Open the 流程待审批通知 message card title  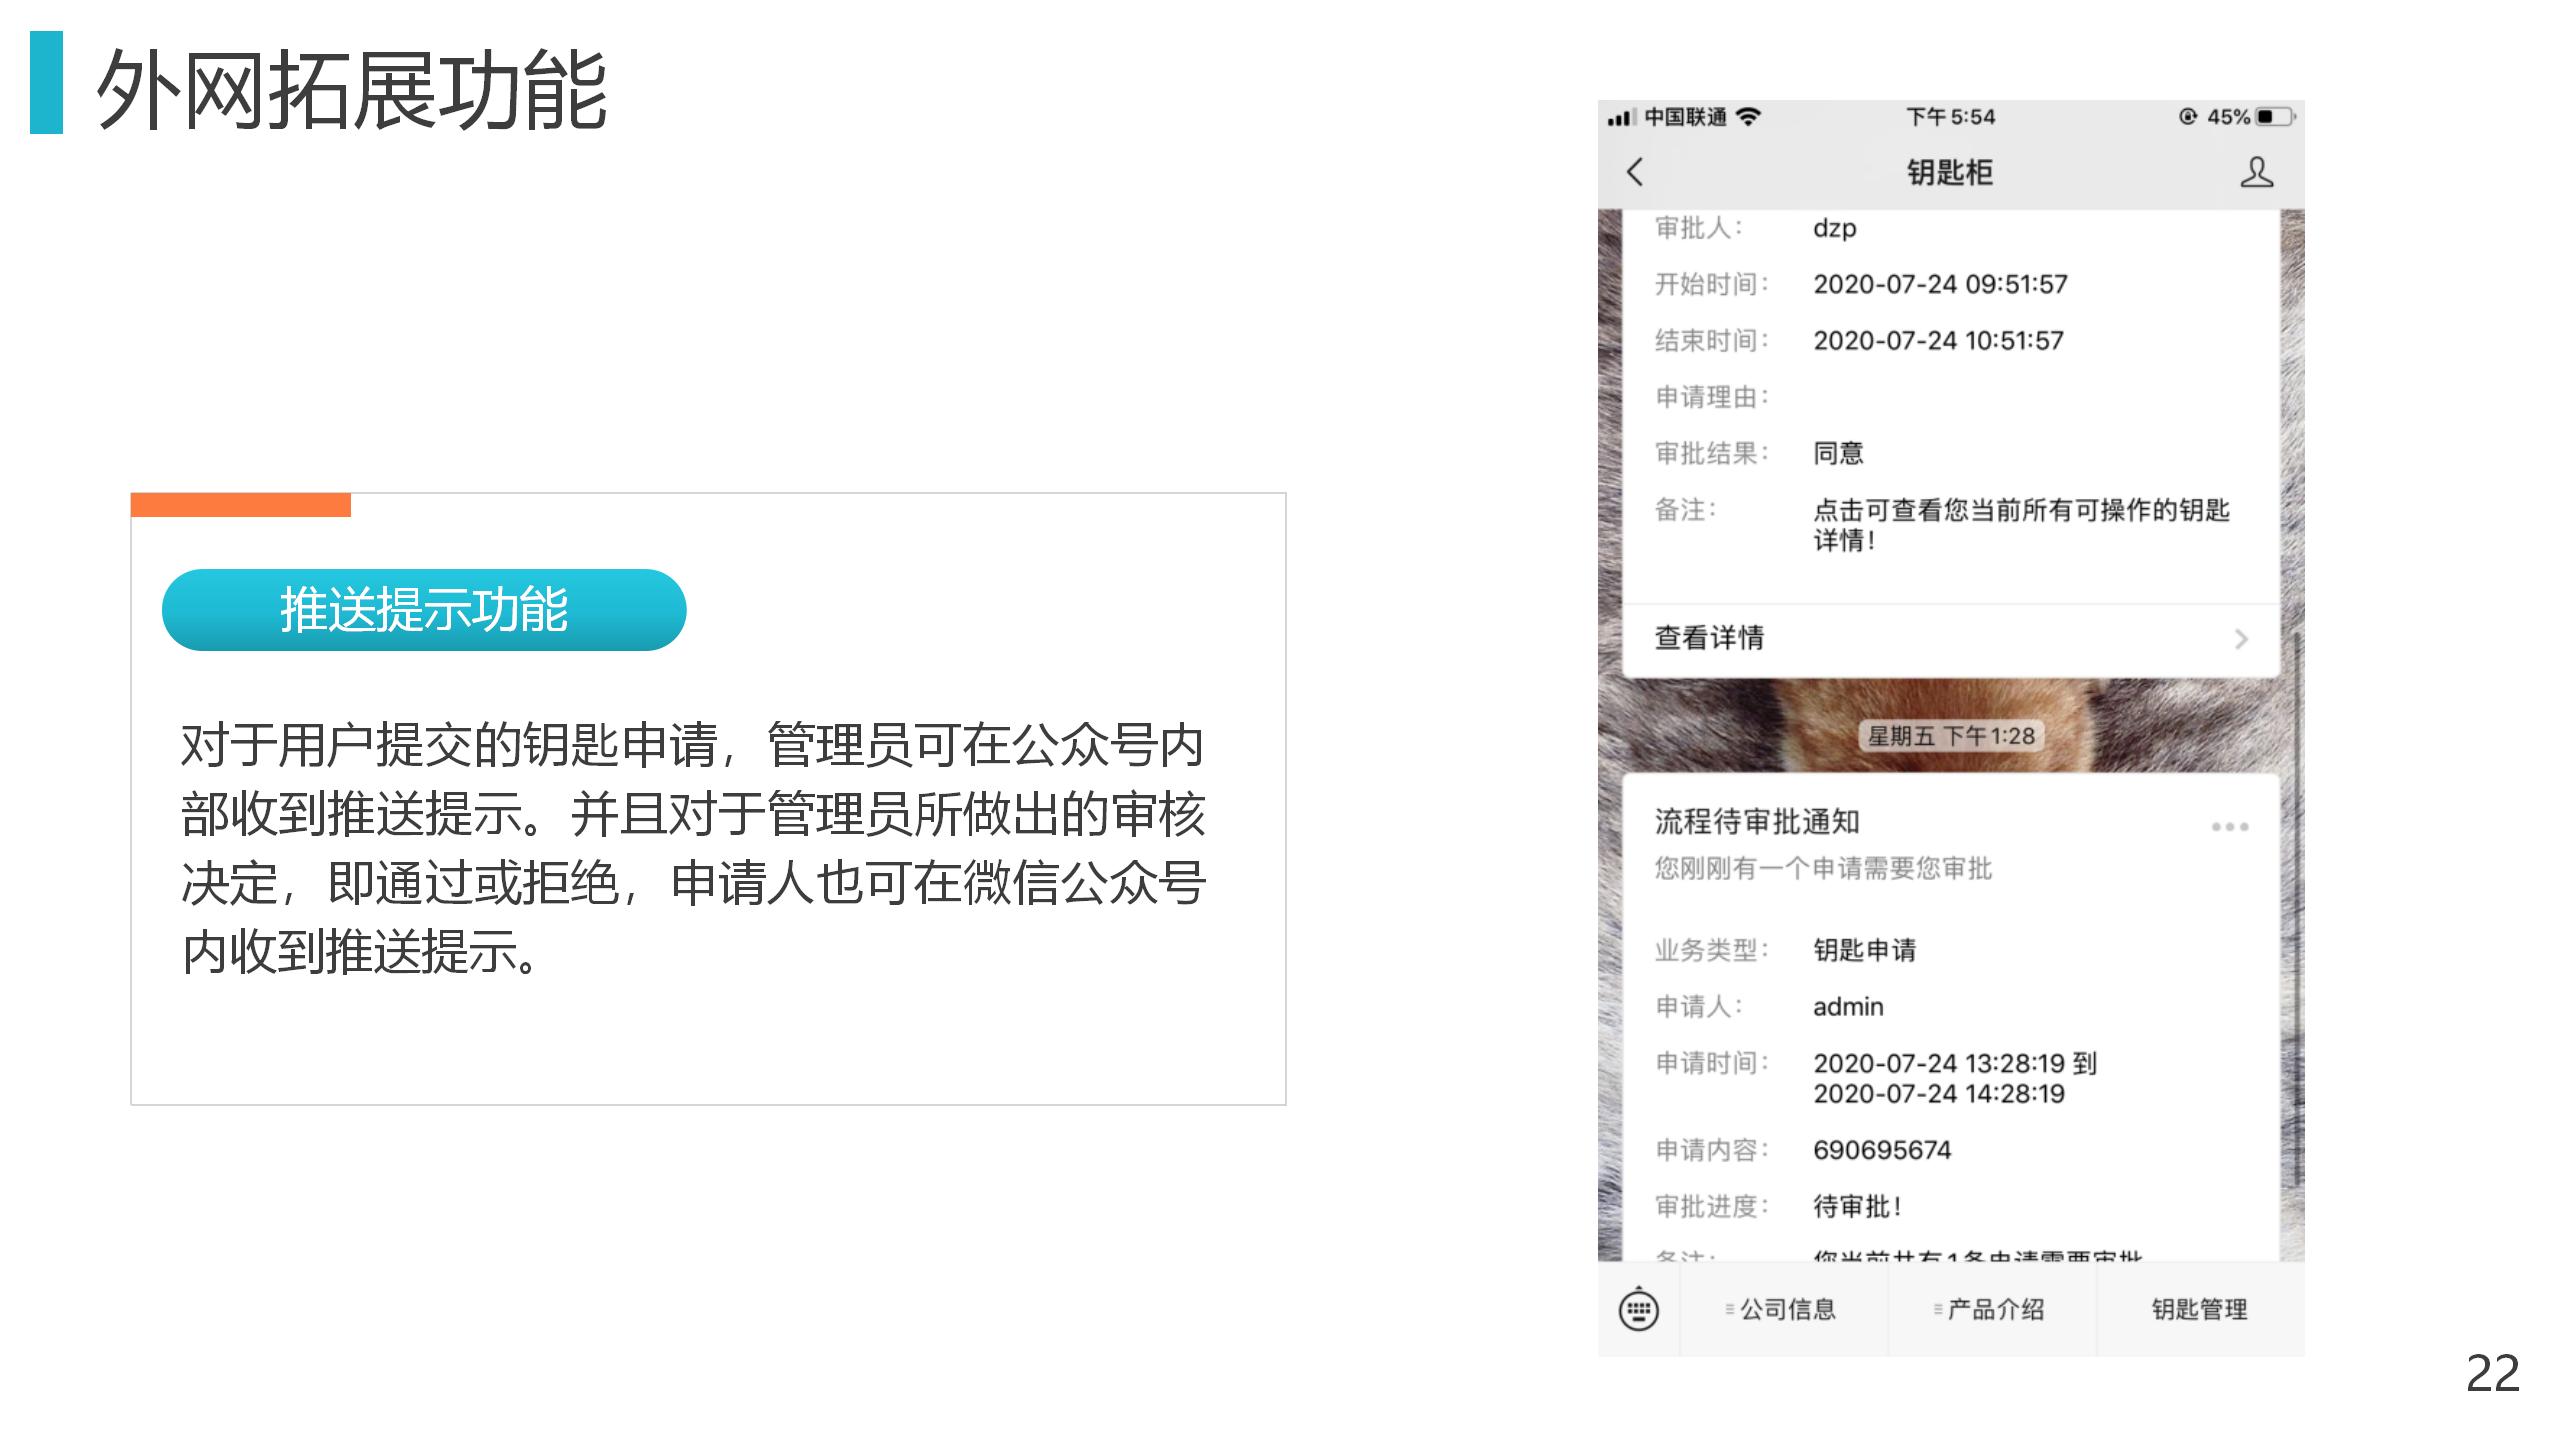1757,822
